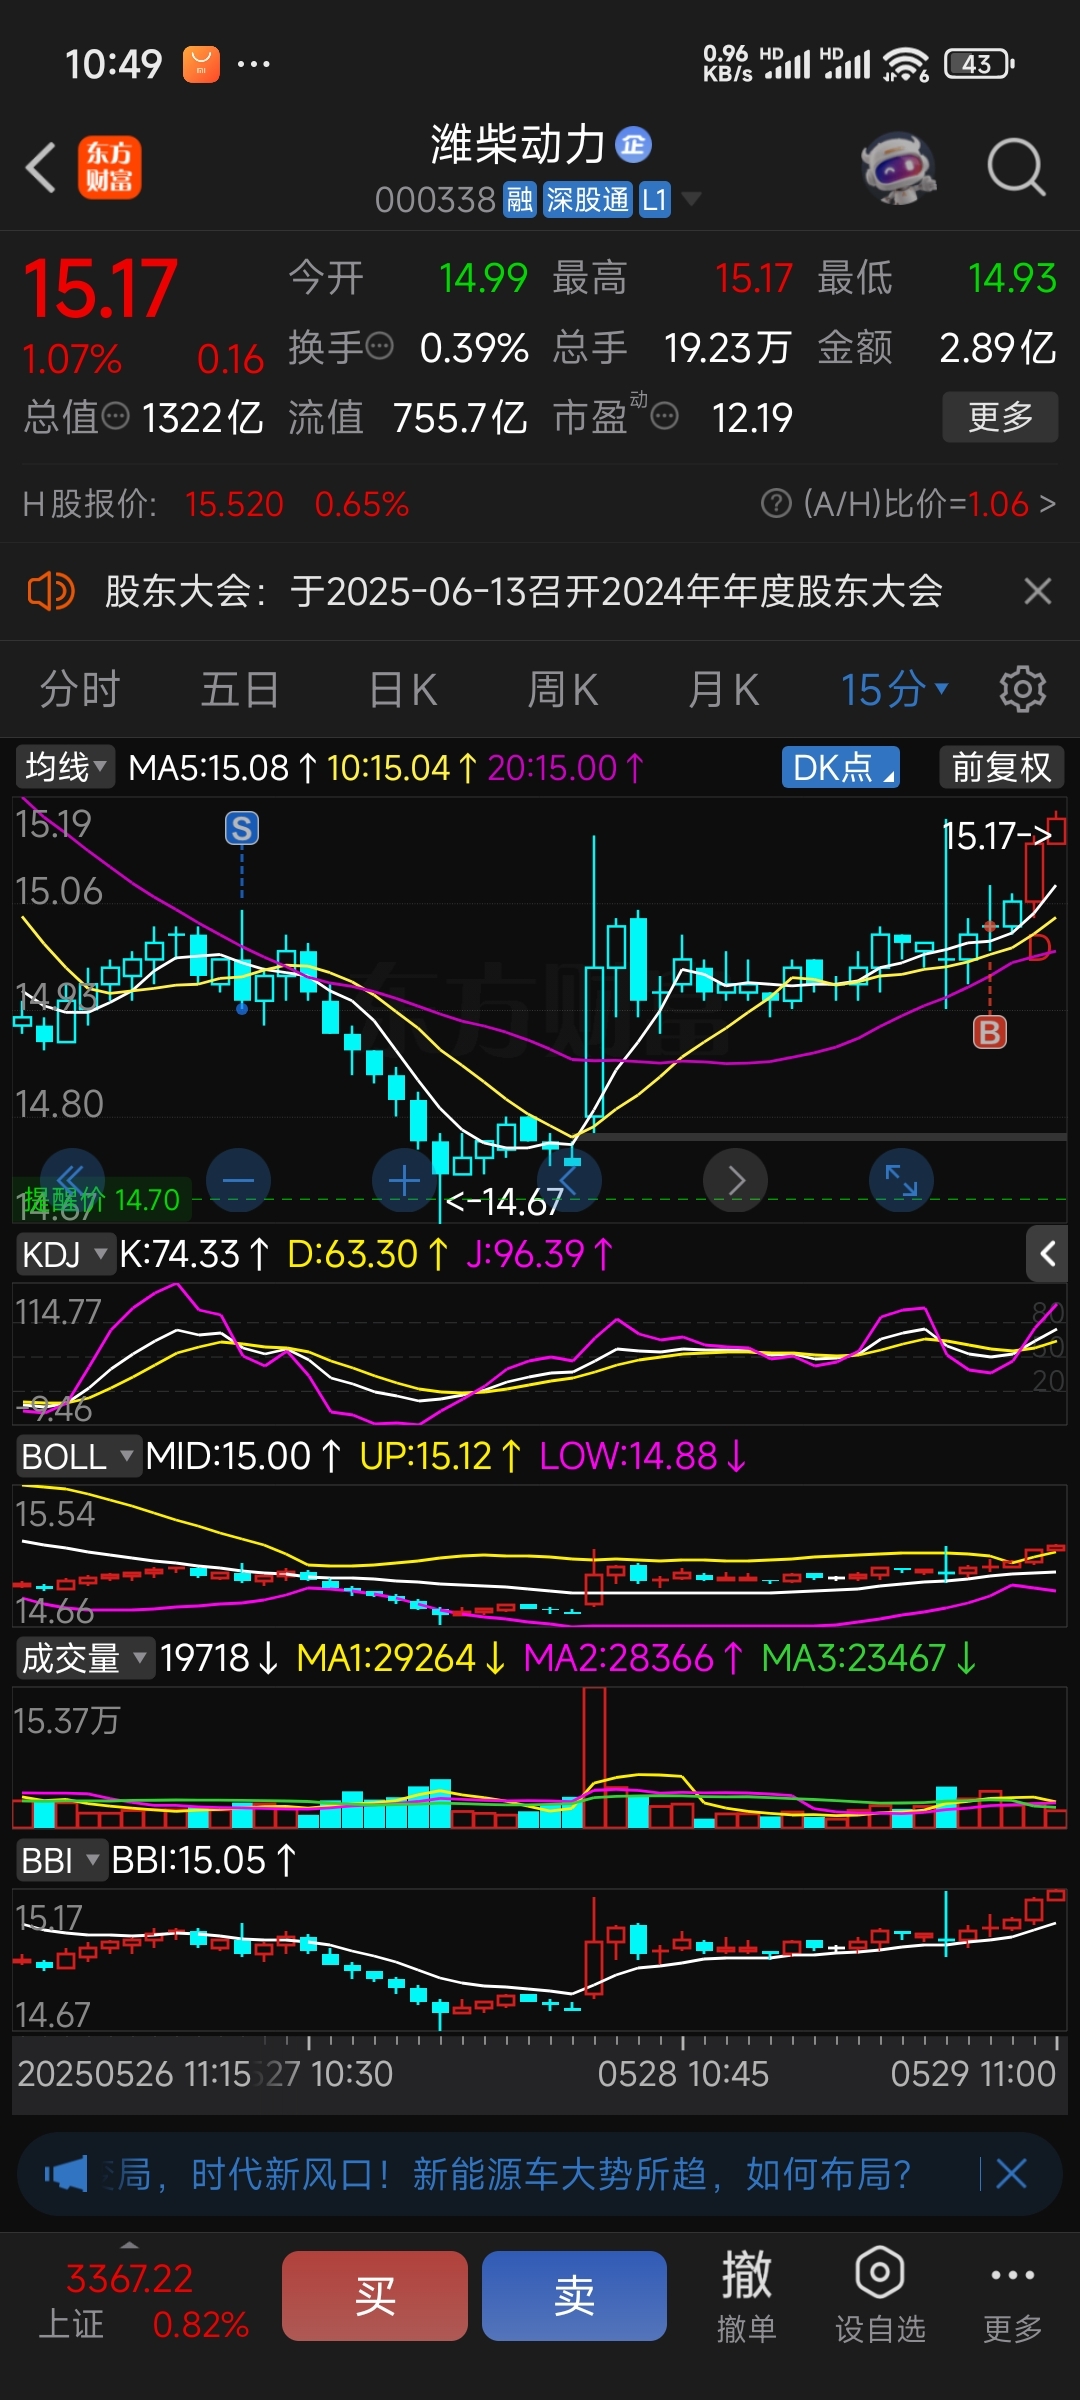Tap the L1 quote level tag
Viewport: 1080px width, 2400px height.
654,199
